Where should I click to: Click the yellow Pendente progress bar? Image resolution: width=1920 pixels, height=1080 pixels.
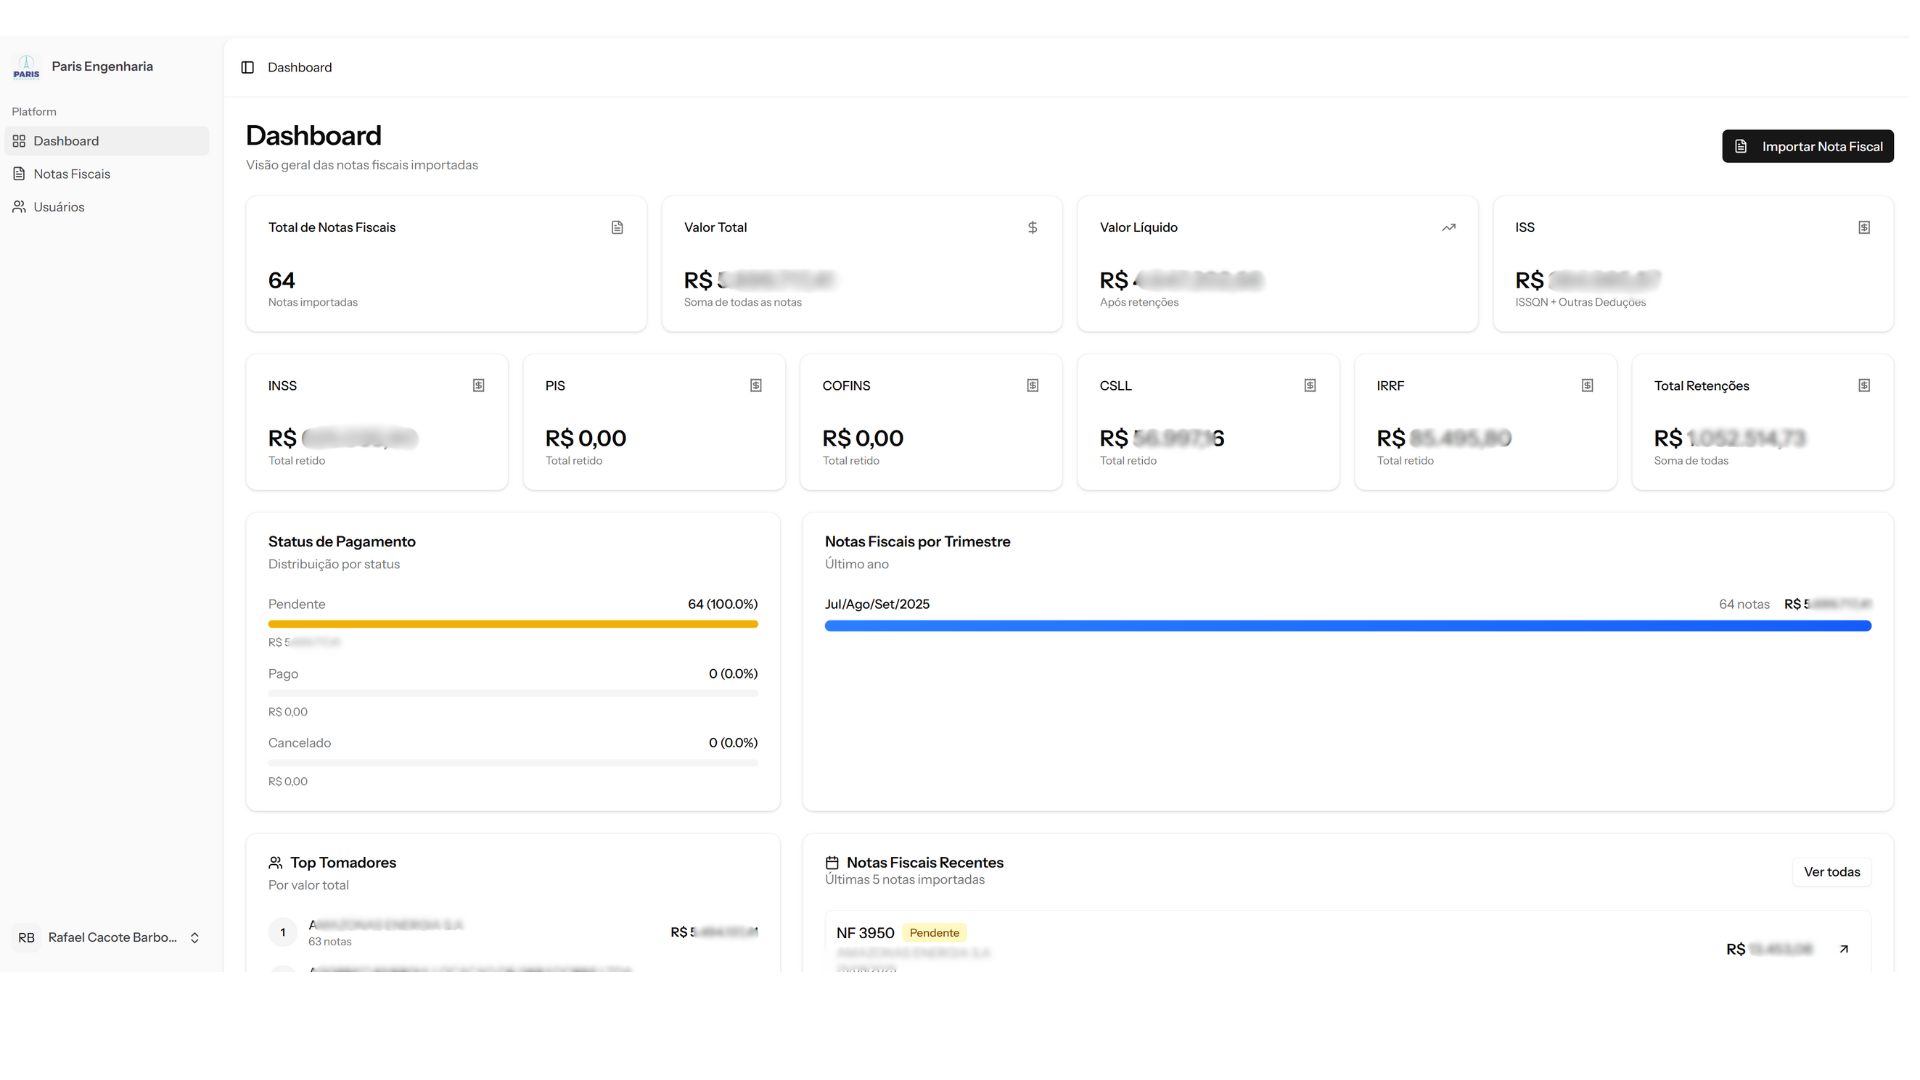[512, 624]
